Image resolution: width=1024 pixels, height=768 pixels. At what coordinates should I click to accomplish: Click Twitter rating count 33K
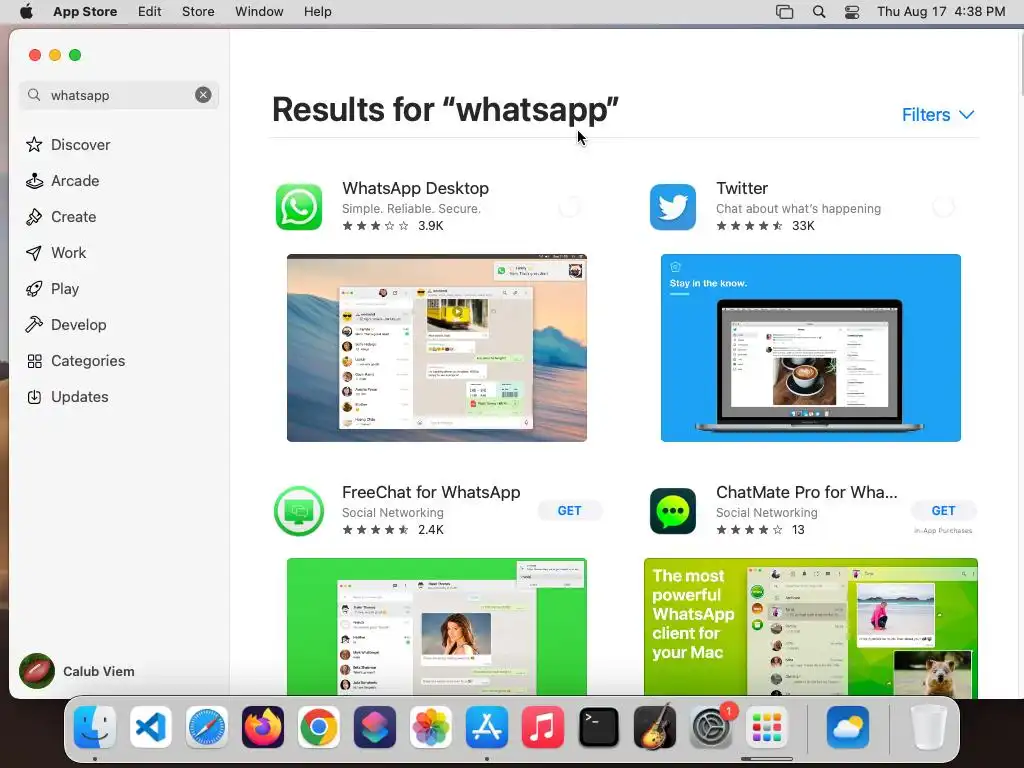pyautogui.click(x=803, y=226)
